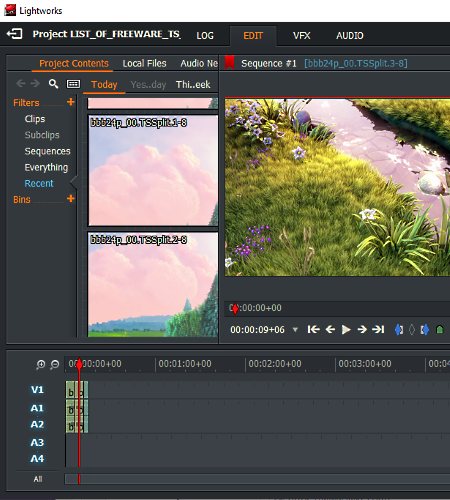This screenshot has height=500, width=450.
Task: Switch to the VFX tab
Action: click(x=301, y=36)
